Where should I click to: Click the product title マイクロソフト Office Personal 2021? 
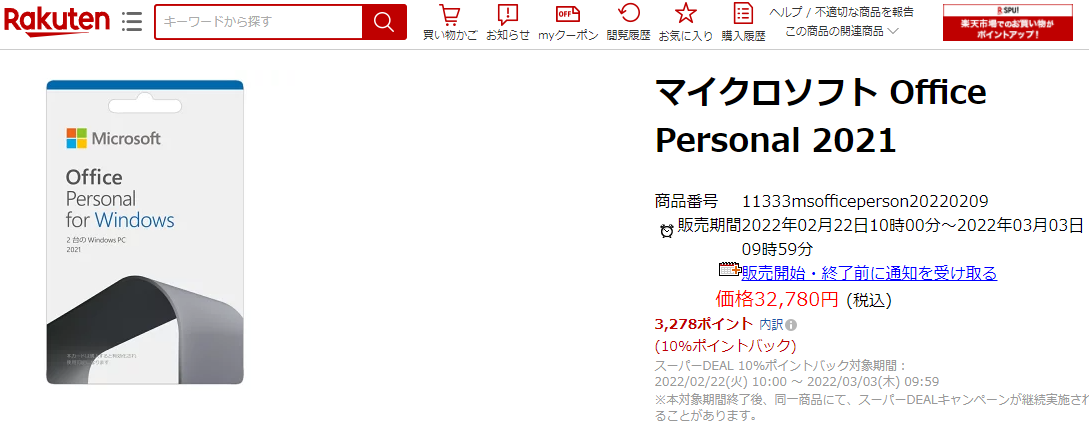(821, 116)
